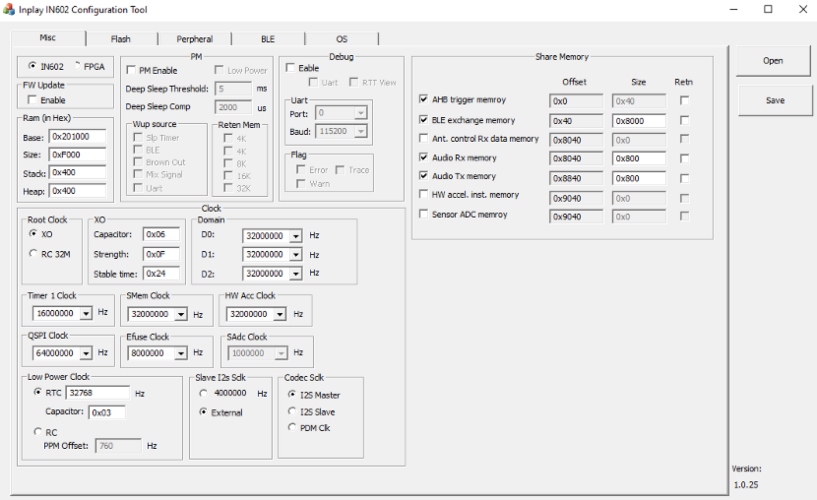
Task: Uncheck BLE exchange memory checkbox
Action: [x=424, y=120]
